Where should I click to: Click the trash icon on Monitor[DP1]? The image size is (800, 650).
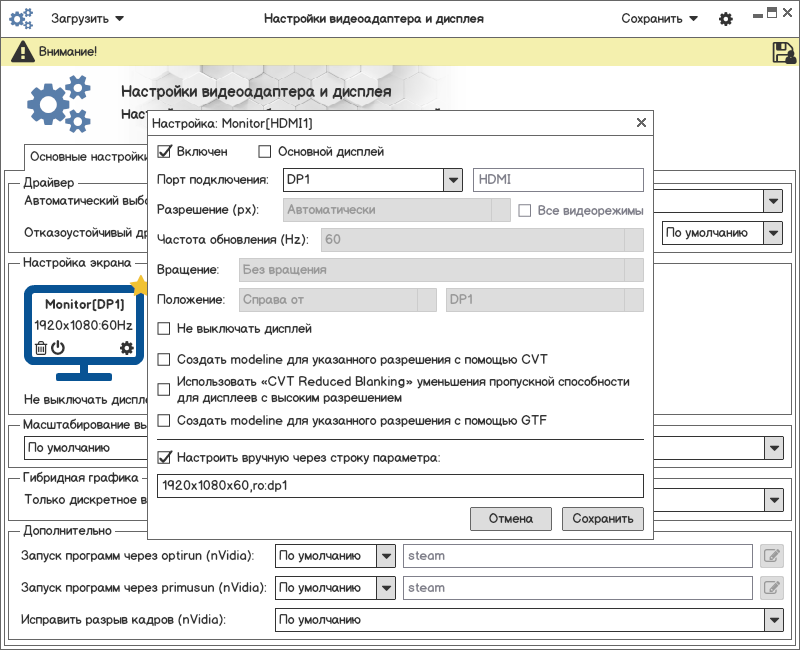click(x=41, y=348)
